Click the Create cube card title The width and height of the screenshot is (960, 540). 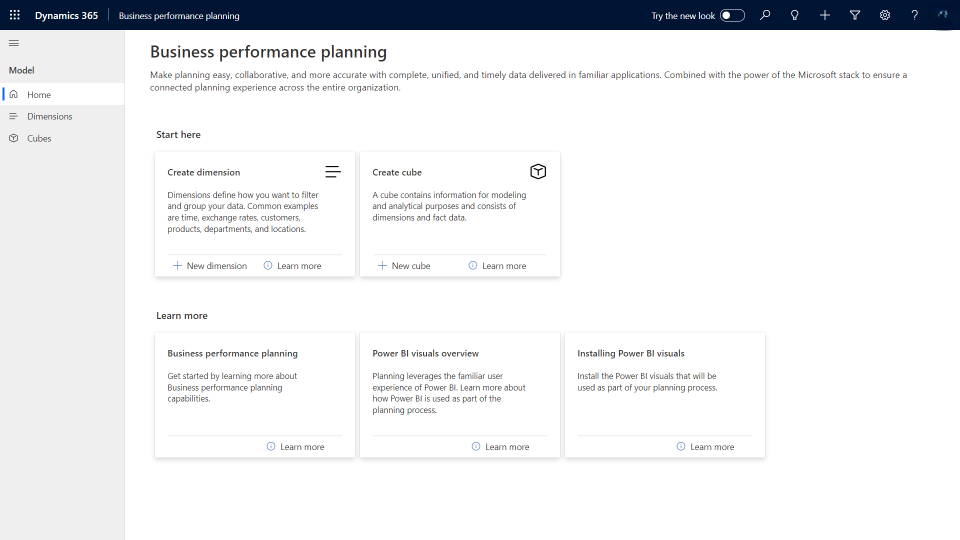[x=397, y=173]
